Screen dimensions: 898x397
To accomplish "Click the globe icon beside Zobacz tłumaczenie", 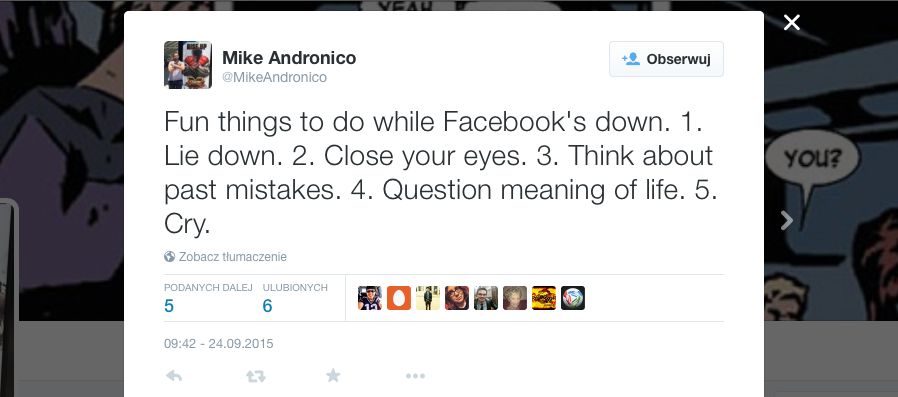I will 170,257.
